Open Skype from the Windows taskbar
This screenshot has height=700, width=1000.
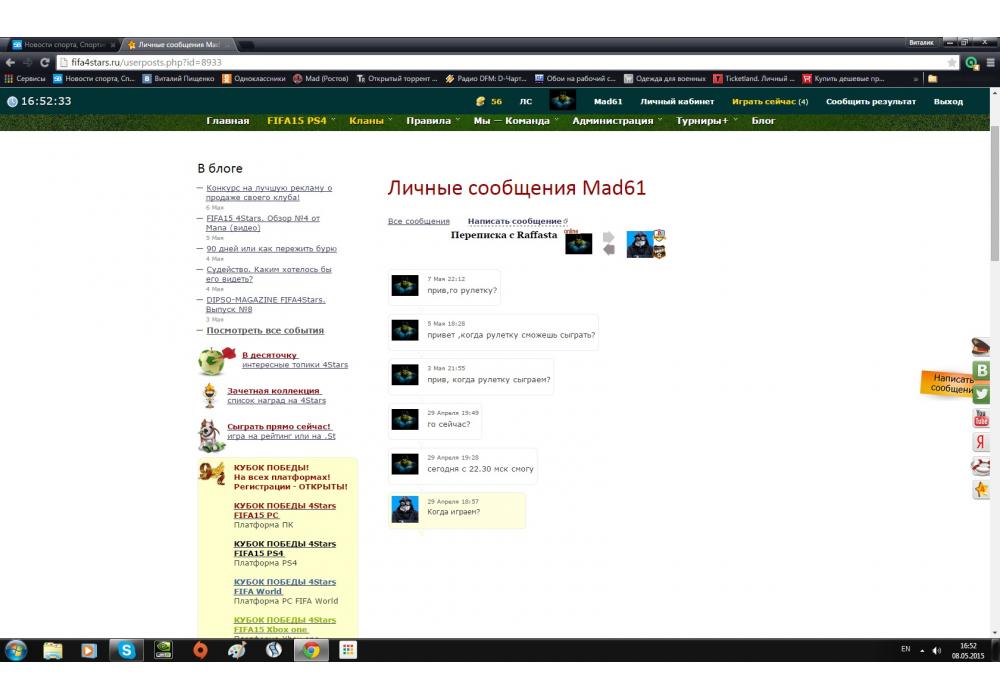(x=126, y=650)
